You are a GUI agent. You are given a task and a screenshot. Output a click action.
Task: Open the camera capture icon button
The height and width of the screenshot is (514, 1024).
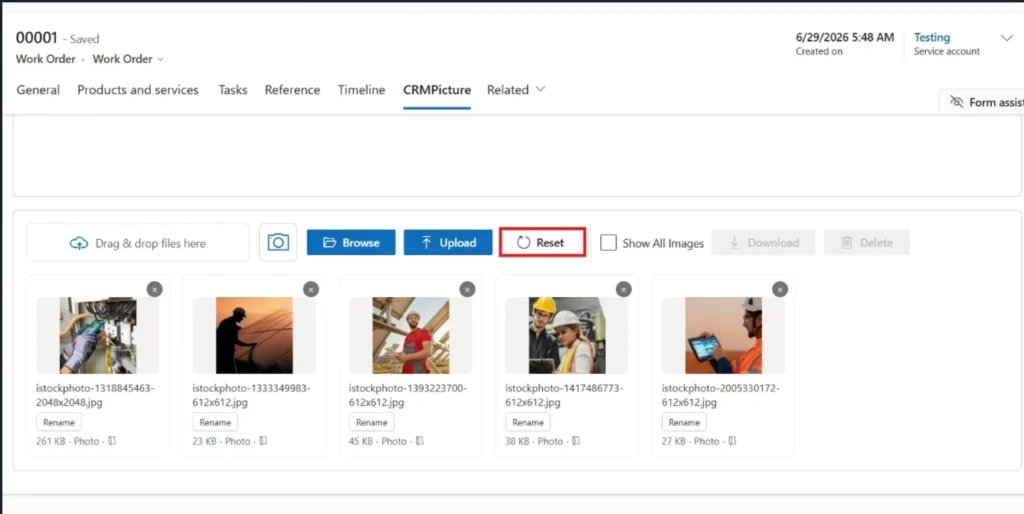(x=278, y=242)
